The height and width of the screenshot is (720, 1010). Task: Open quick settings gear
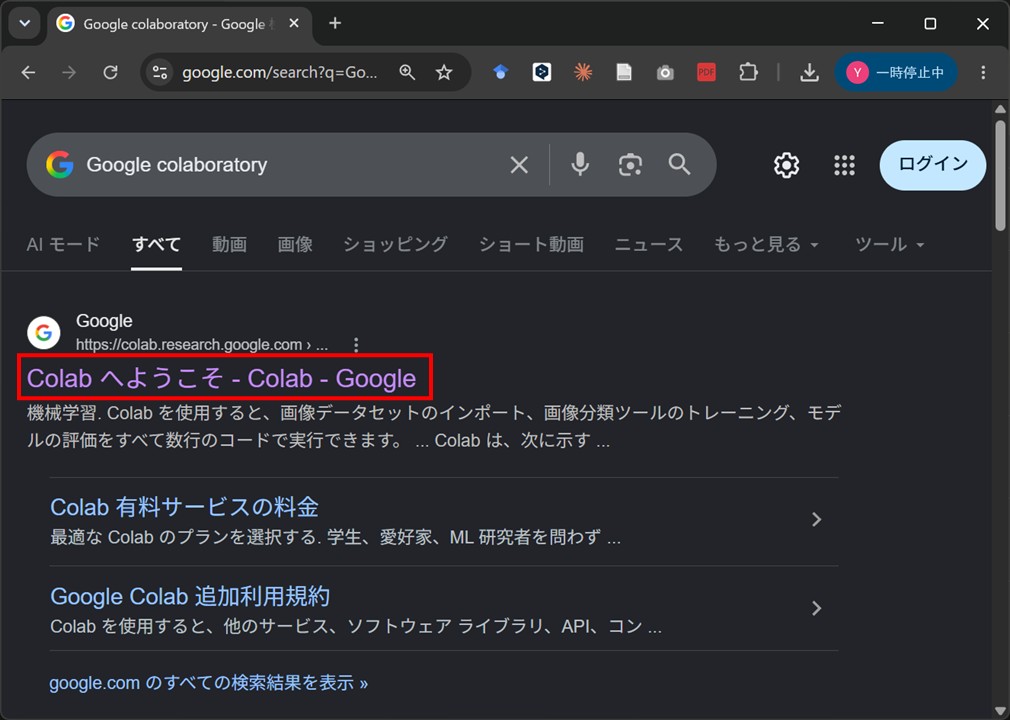pos(786,166)
